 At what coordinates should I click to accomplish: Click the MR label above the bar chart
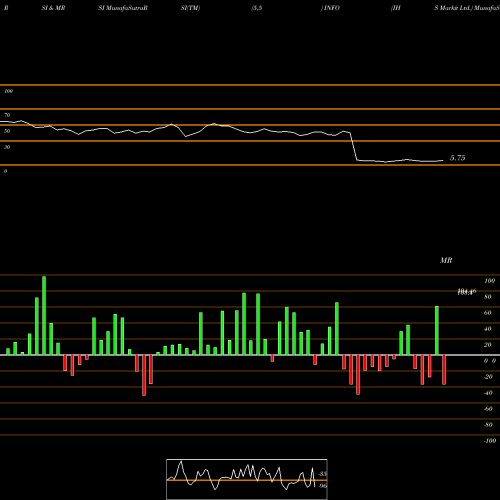(x=446, y=260)
